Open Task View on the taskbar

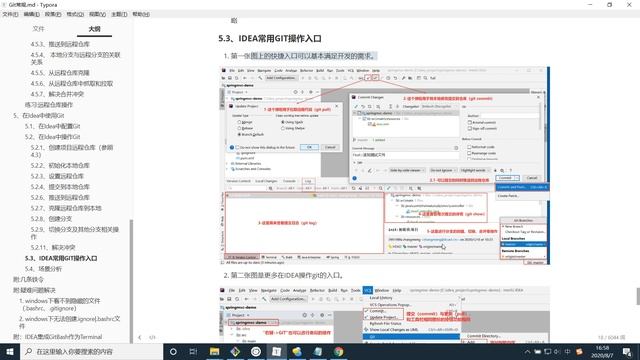click(x=193, y=351)
